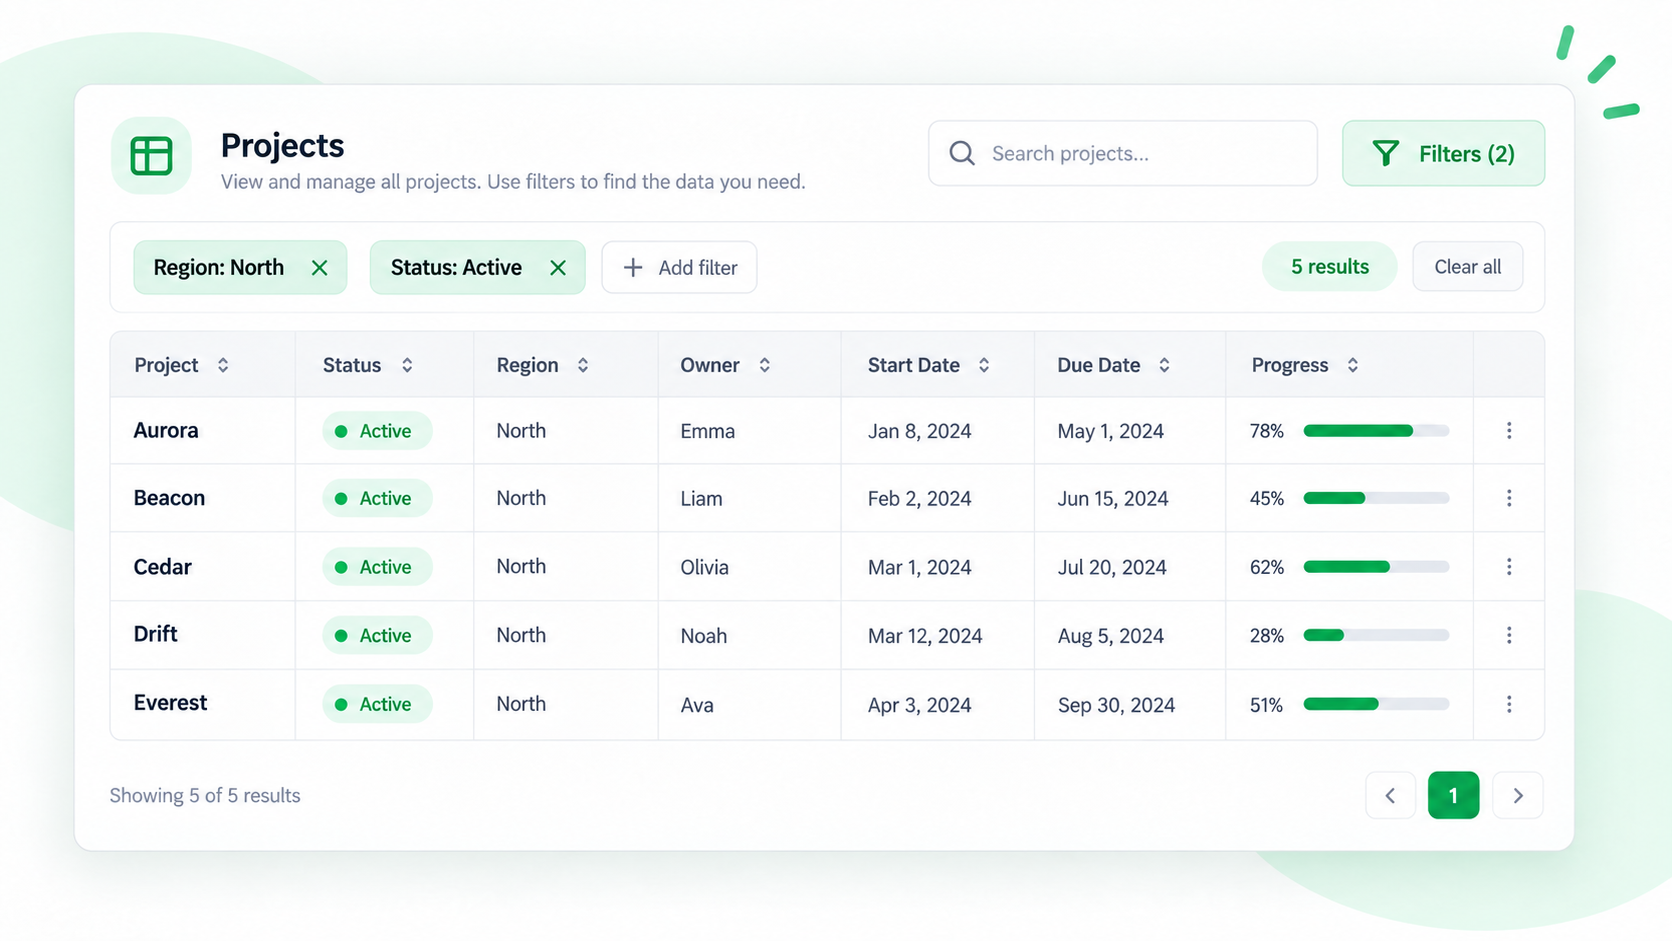Go to the previous page

[1390, 796]
